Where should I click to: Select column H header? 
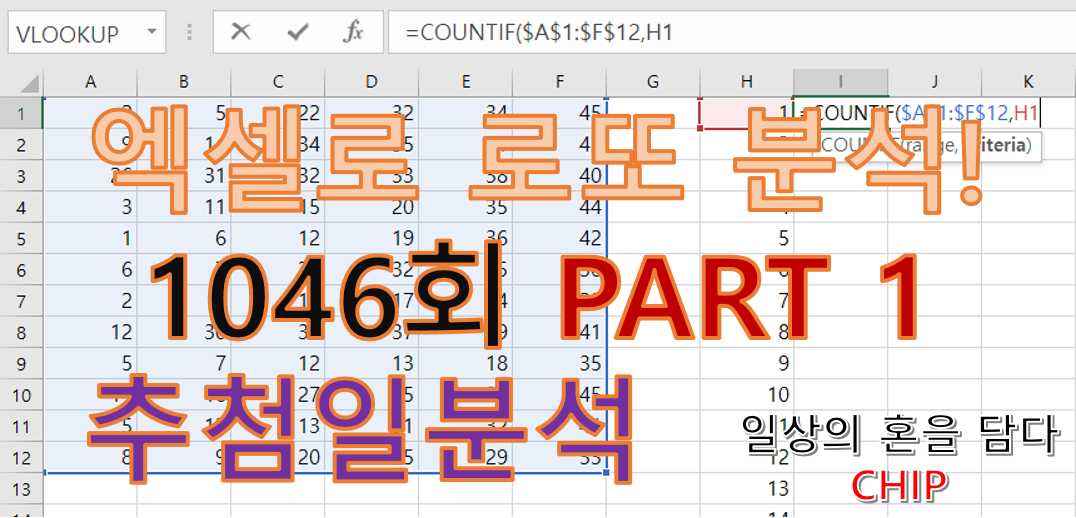pos(747,82)
